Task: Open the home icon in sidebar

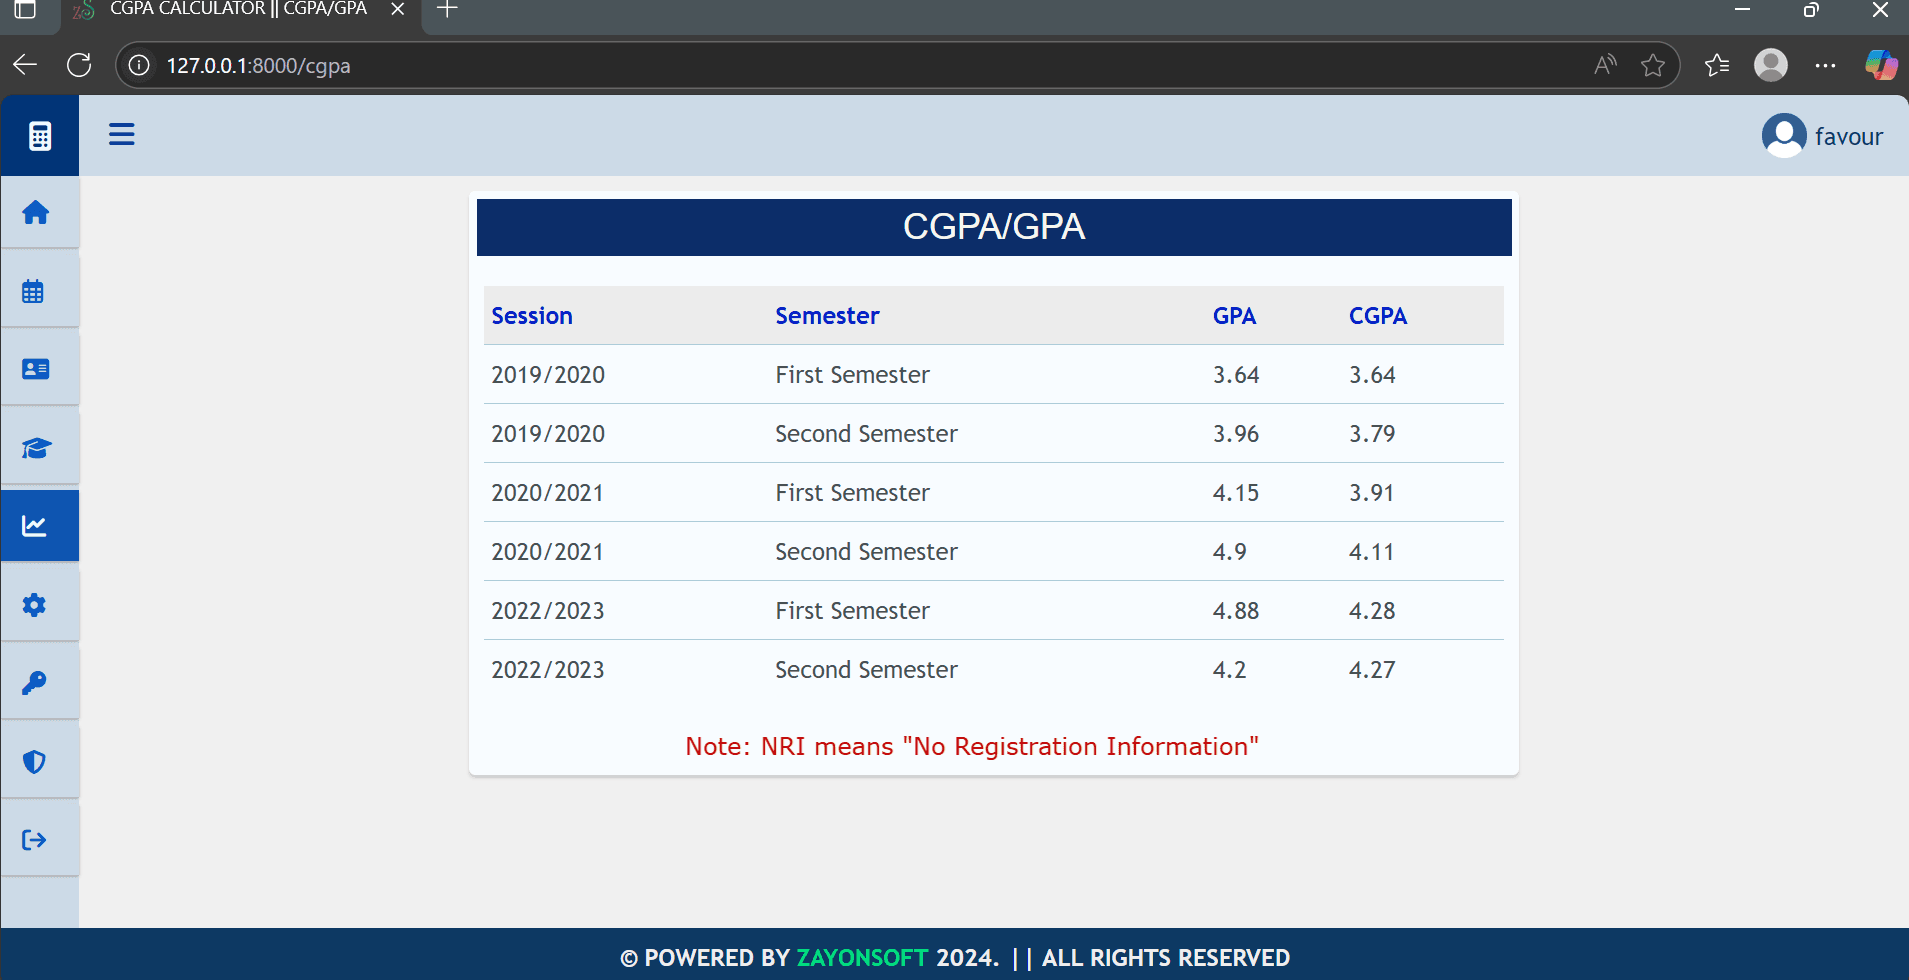Action: click(x=36, y=212)
